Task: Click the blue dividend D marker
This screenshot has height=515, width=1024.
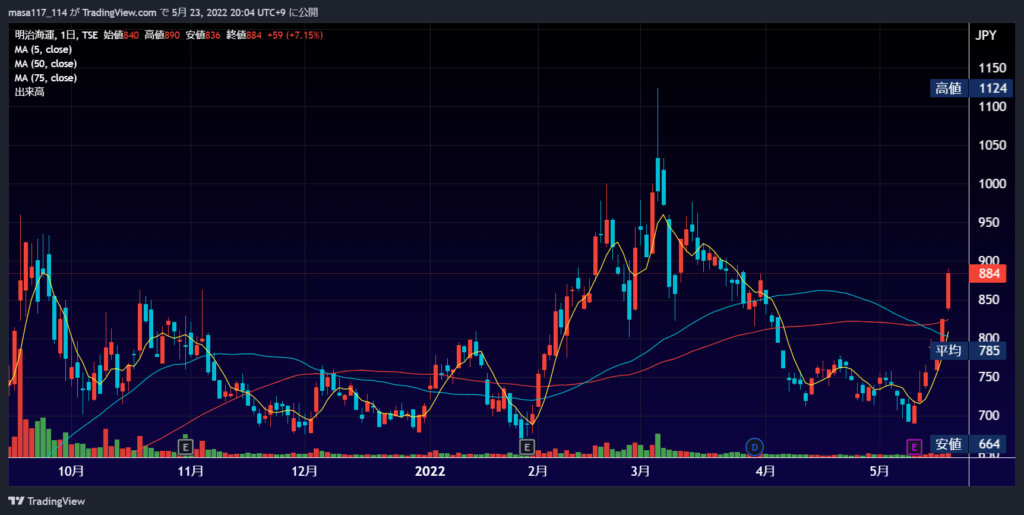Action: [755, 447]
